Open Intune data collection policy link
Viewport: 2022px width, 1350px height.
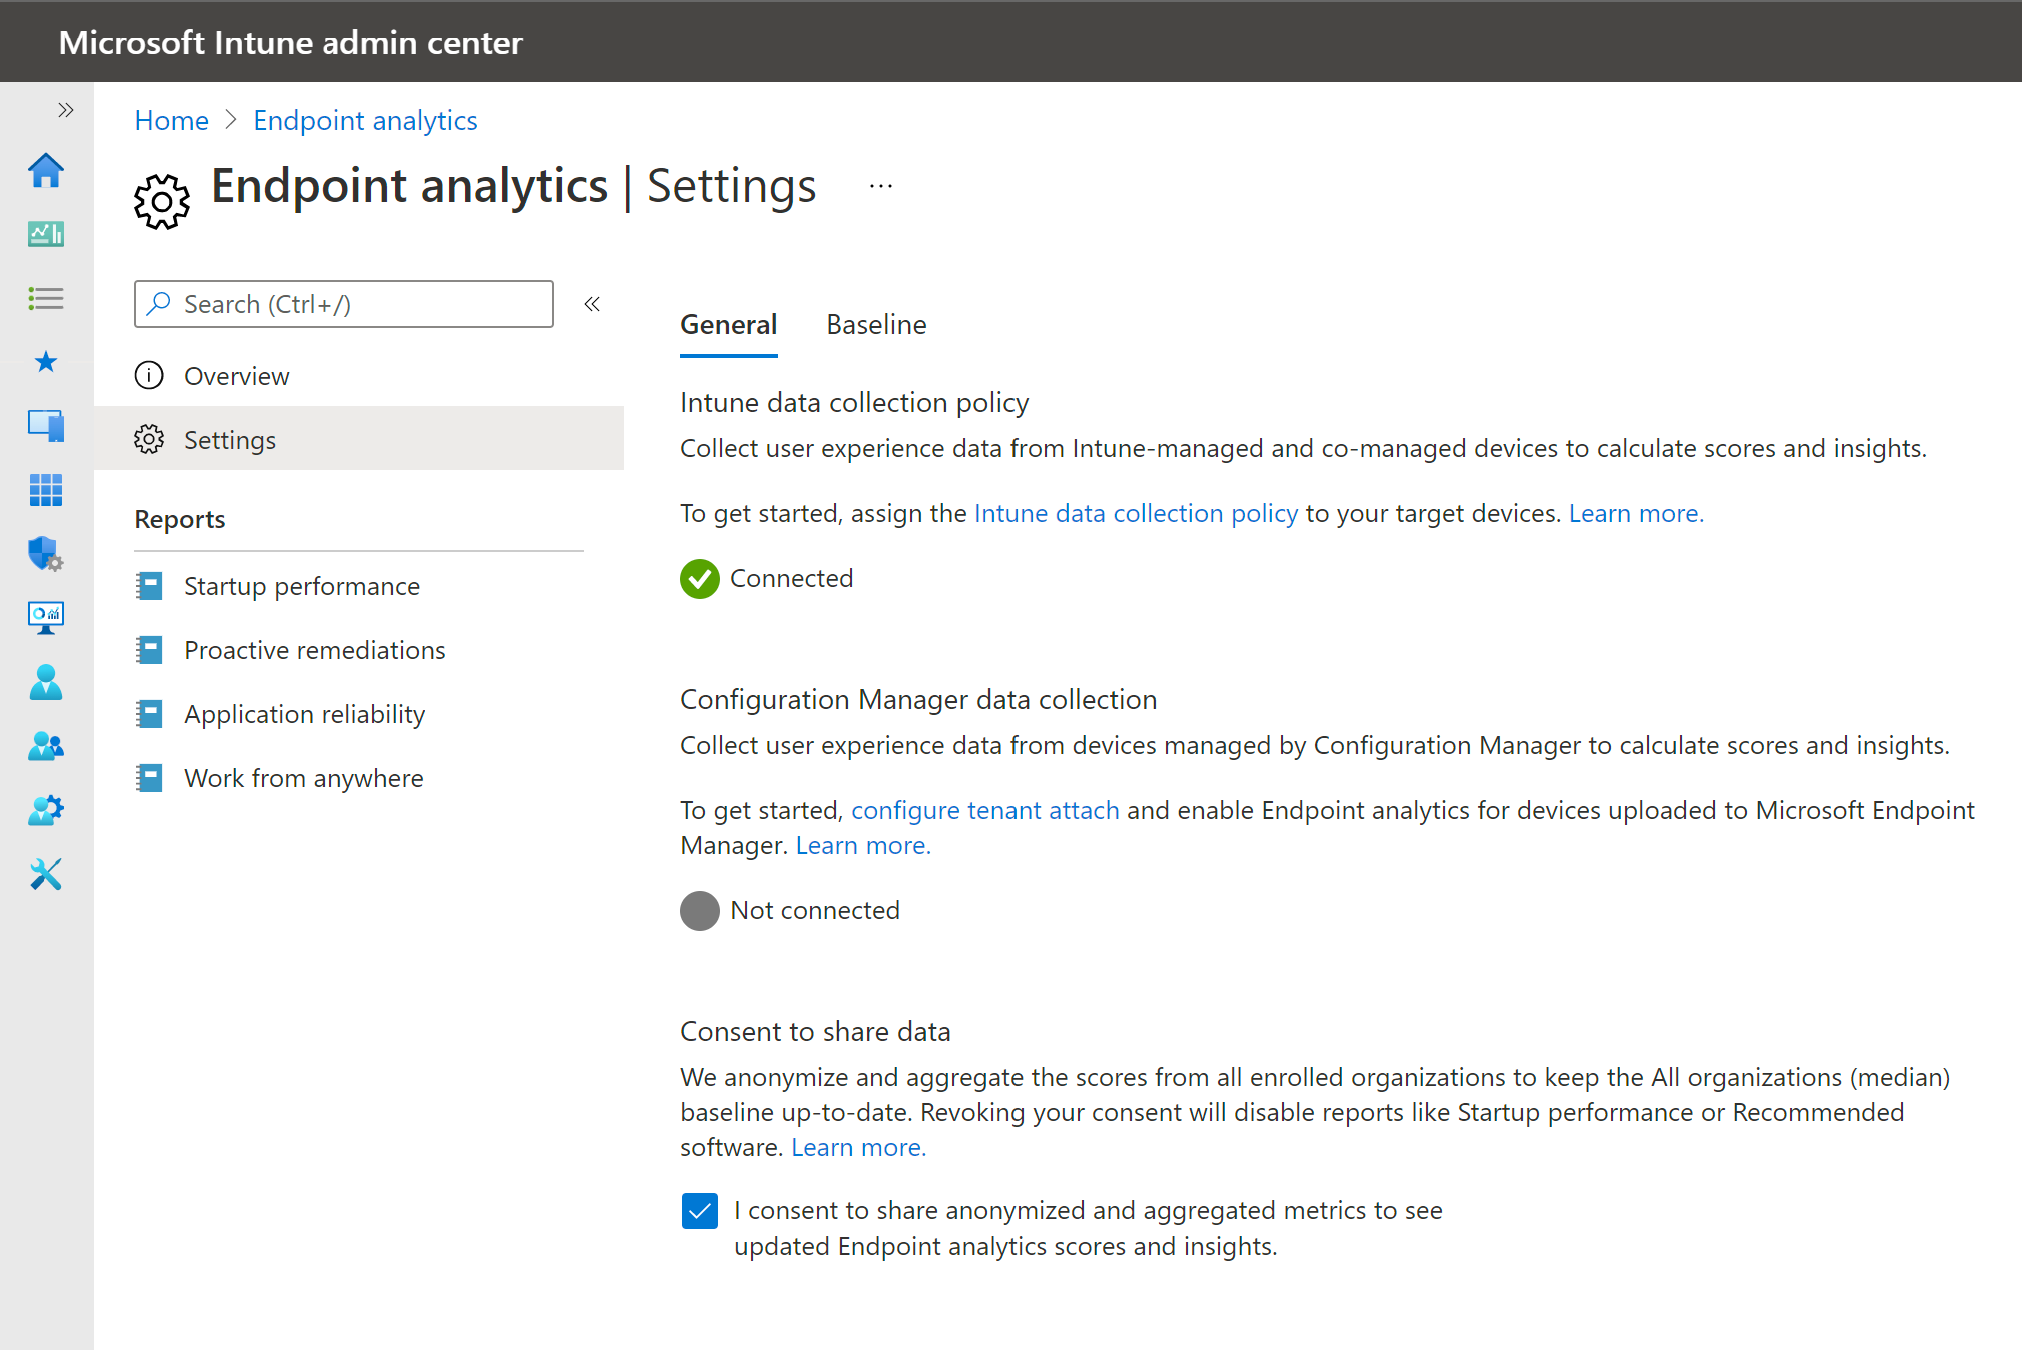click(1136, 513)
